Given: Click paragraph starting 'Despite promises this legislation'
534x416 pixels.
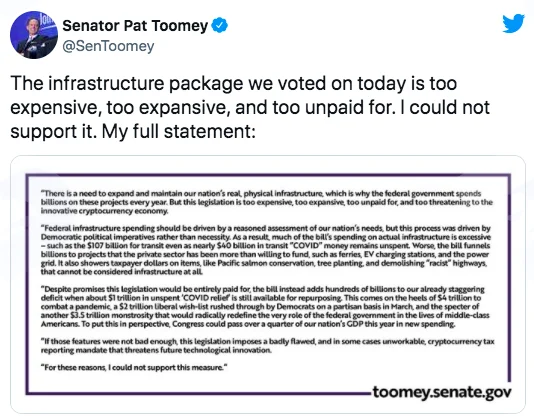Looking at the screenshot, I should [265, 306].
